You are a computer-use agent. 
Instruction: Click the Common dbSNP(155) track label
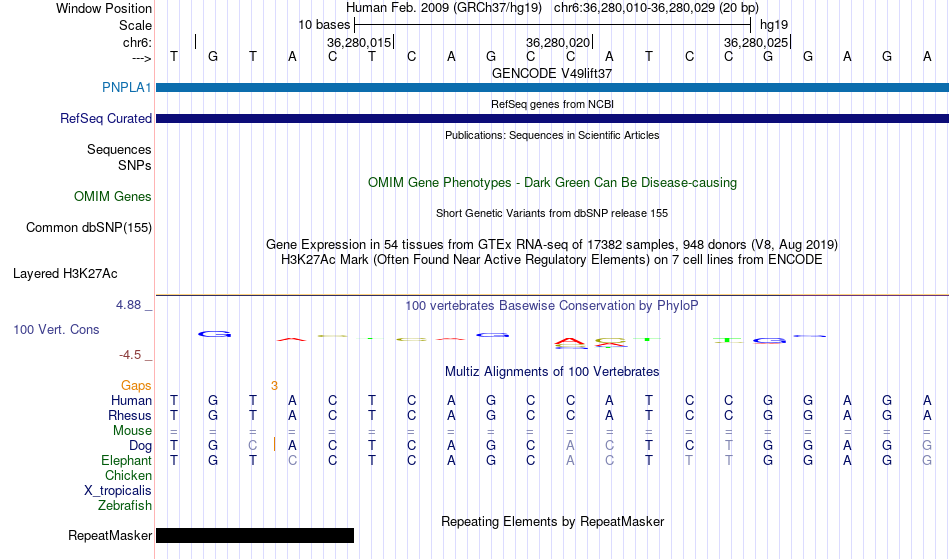pyautogui.click(x=89, y=227)
